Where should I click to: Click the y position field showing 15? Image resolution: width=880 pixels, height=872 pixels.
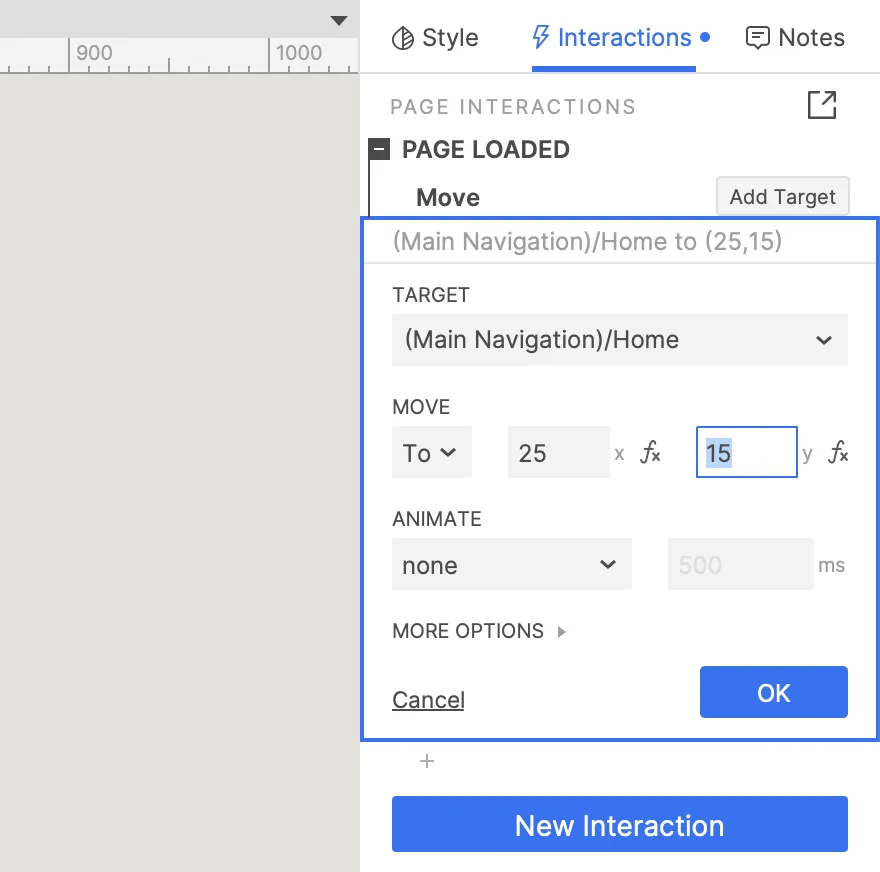click(x=746, y=453)
